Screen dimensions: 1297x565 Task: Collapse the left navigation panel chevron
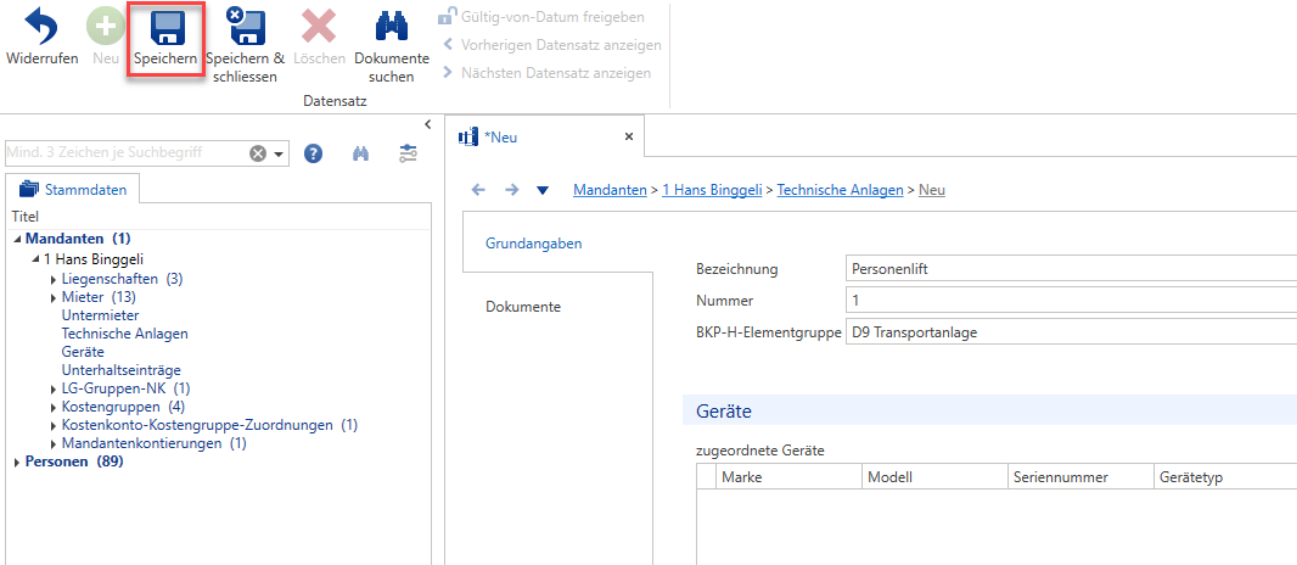(x=428, y=124)
